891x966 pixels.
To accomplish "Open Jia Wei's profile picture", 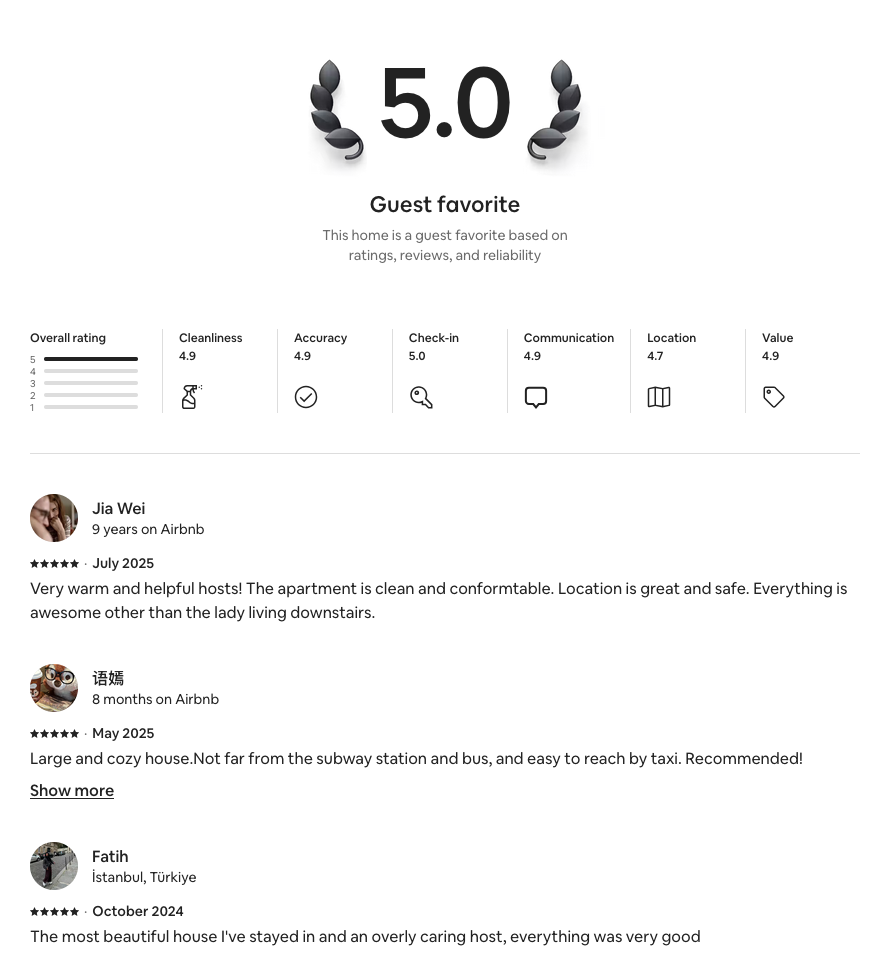I will coord(54,517).
